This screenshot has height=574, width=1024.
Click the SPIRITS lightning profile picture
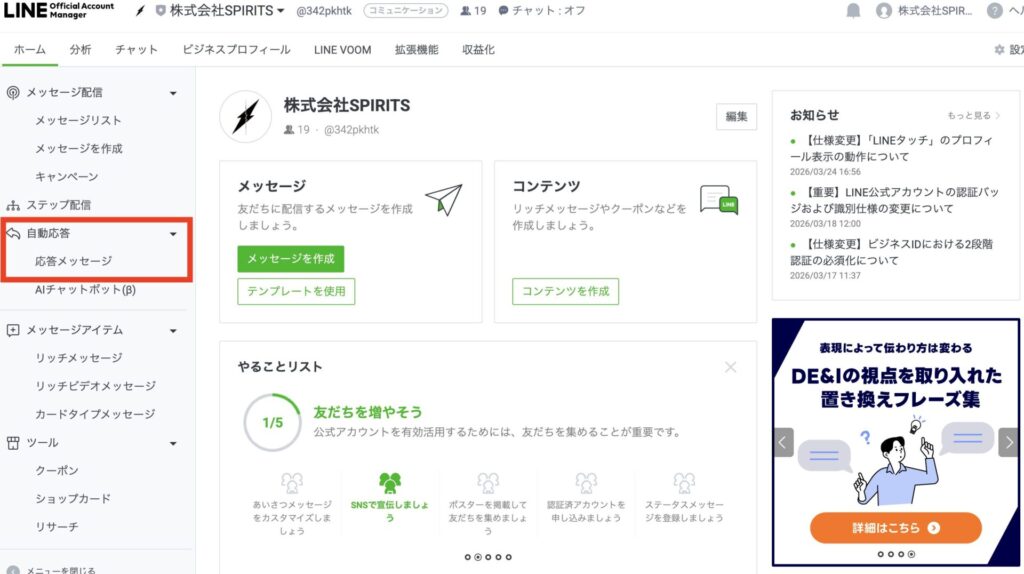pyautogui.click(x=246, y=117)
